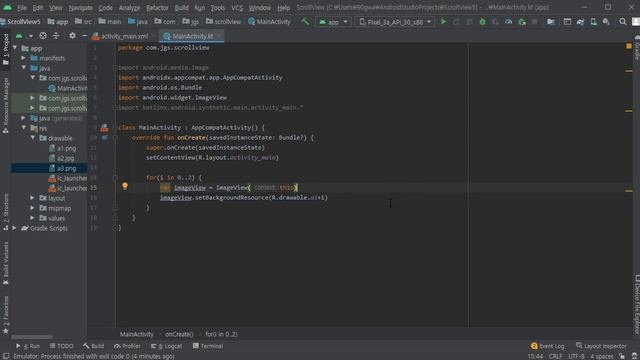640x360 pixels.
Task: Open the Android project view dropdown
Action: (24, 36)
